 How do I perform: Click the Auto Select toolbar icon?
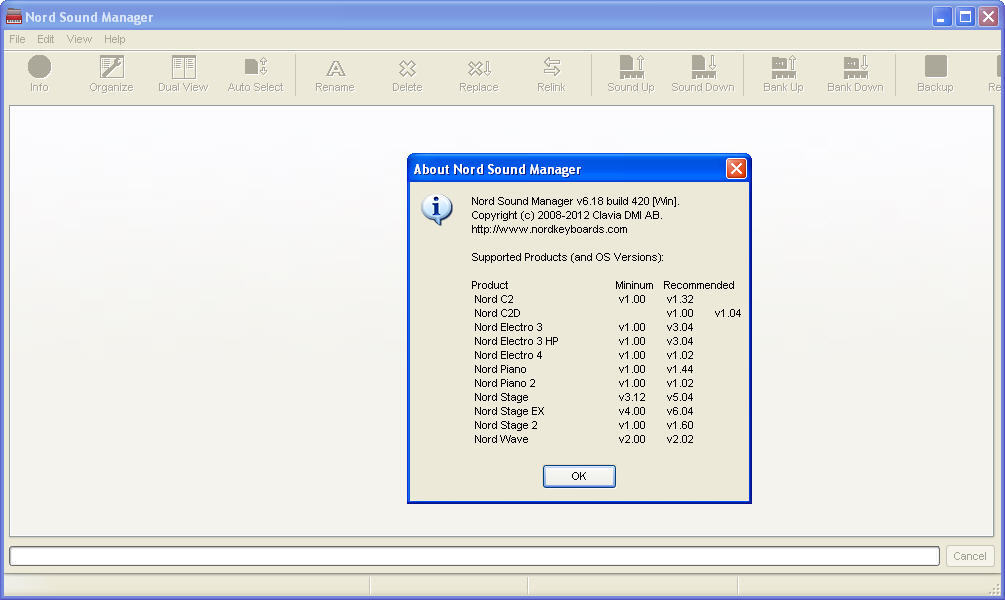255,68
